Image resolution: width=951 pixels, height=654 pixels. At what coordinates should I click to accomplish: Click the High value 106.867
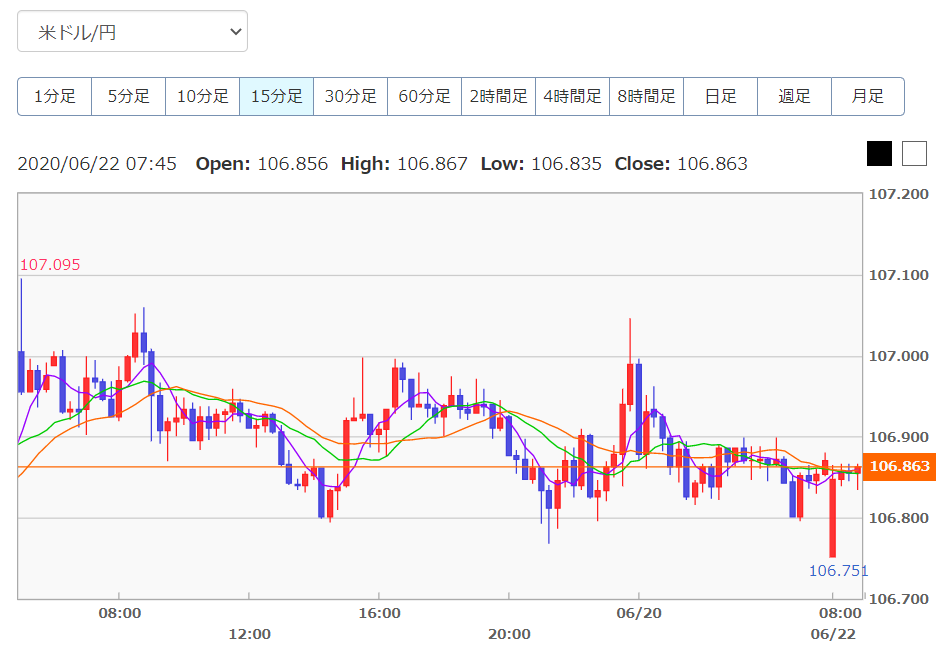click(432, 164)
